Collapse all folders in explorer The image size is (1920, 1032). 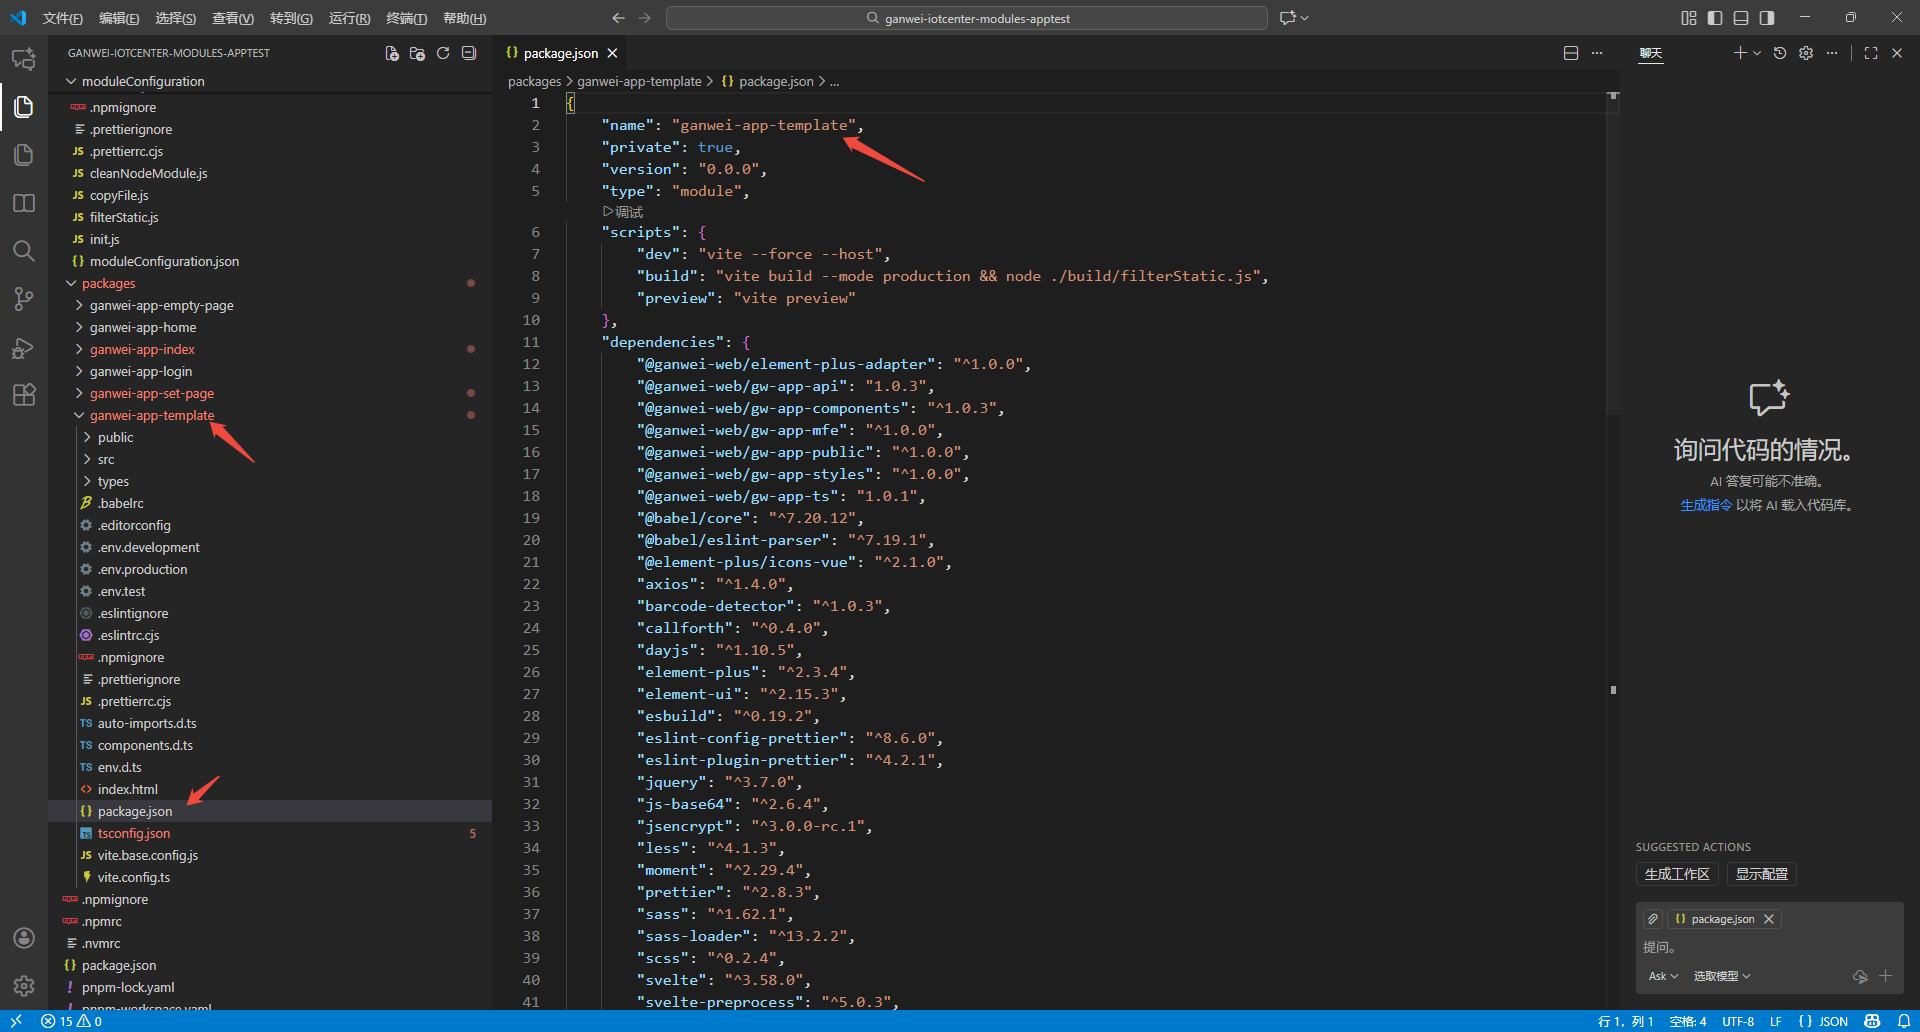pos(469,53)
